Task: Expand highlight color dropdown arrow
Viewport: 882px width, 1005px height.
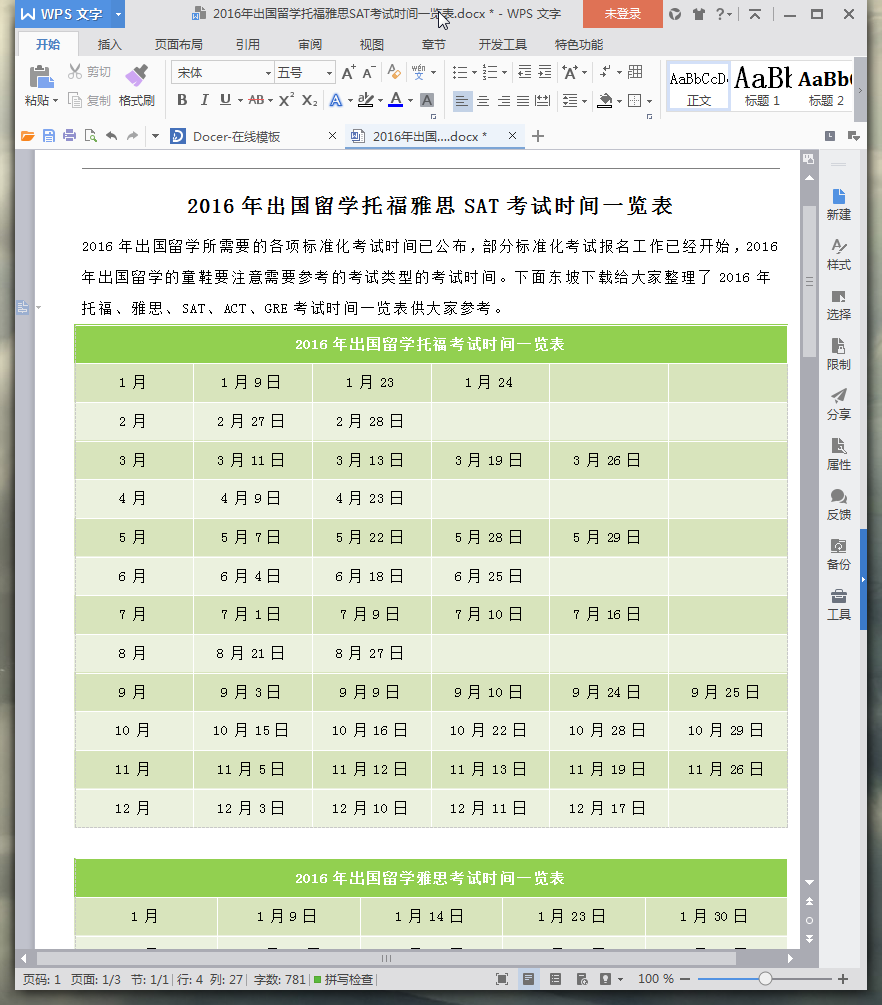Action: [x=380, y=101]
